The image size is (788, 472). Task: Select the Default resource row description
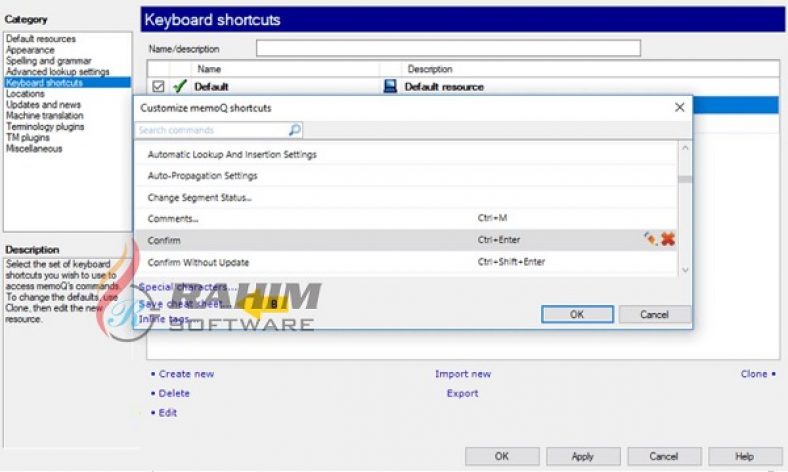pyautogui.click(x=444, y=87)
